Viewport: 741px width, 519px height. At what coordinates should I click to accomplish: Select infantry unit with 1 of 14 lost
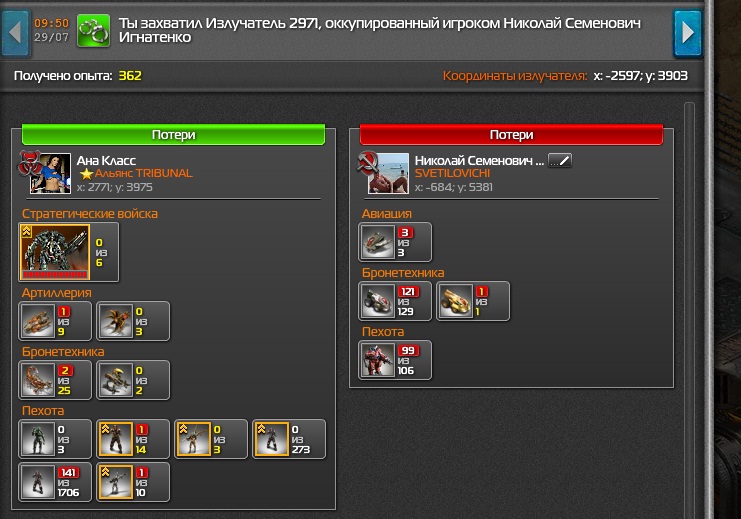tap(133, 439)
